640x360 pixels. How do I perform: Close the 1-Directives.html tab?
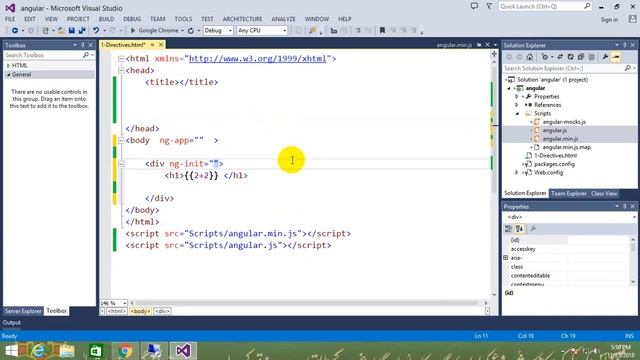point(161,45)
